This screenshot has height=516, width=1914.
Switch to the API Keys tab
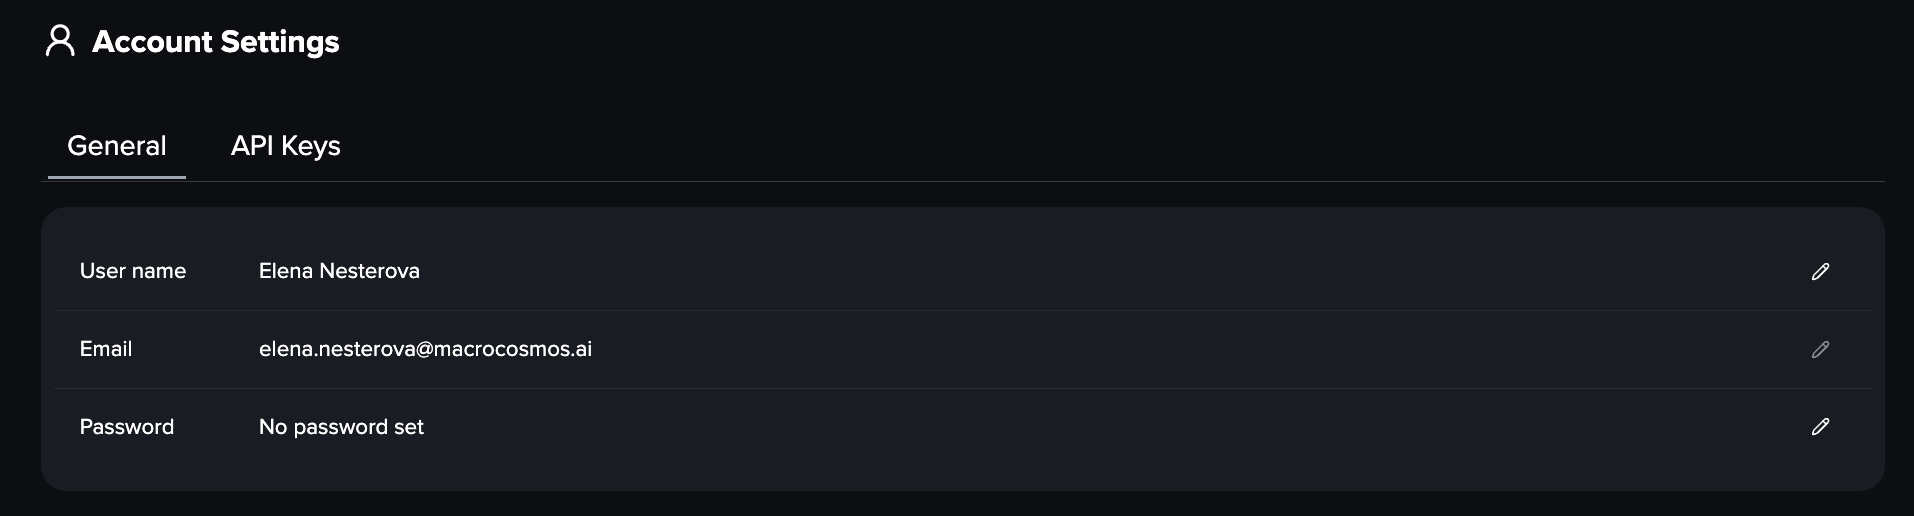pyautogui.click(x=285, y=146)
